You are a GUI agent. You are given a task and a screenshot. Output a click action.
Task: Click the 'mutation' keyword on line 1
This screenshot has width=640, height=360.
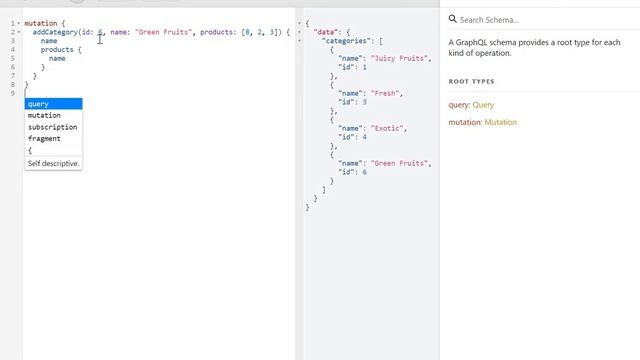point(40,23)
